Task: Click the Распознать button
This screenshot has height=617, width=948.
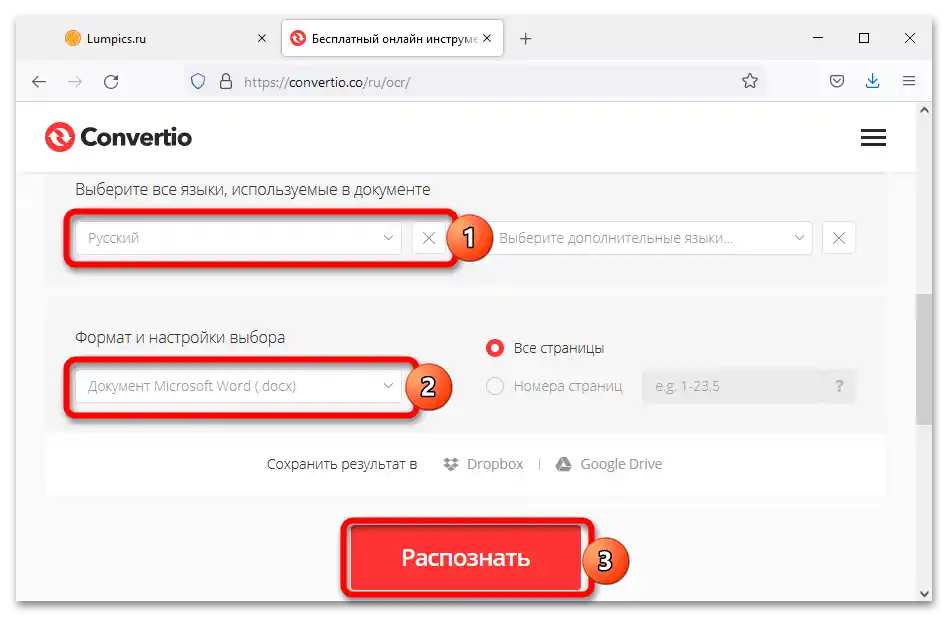Action: tap(466, 557)
